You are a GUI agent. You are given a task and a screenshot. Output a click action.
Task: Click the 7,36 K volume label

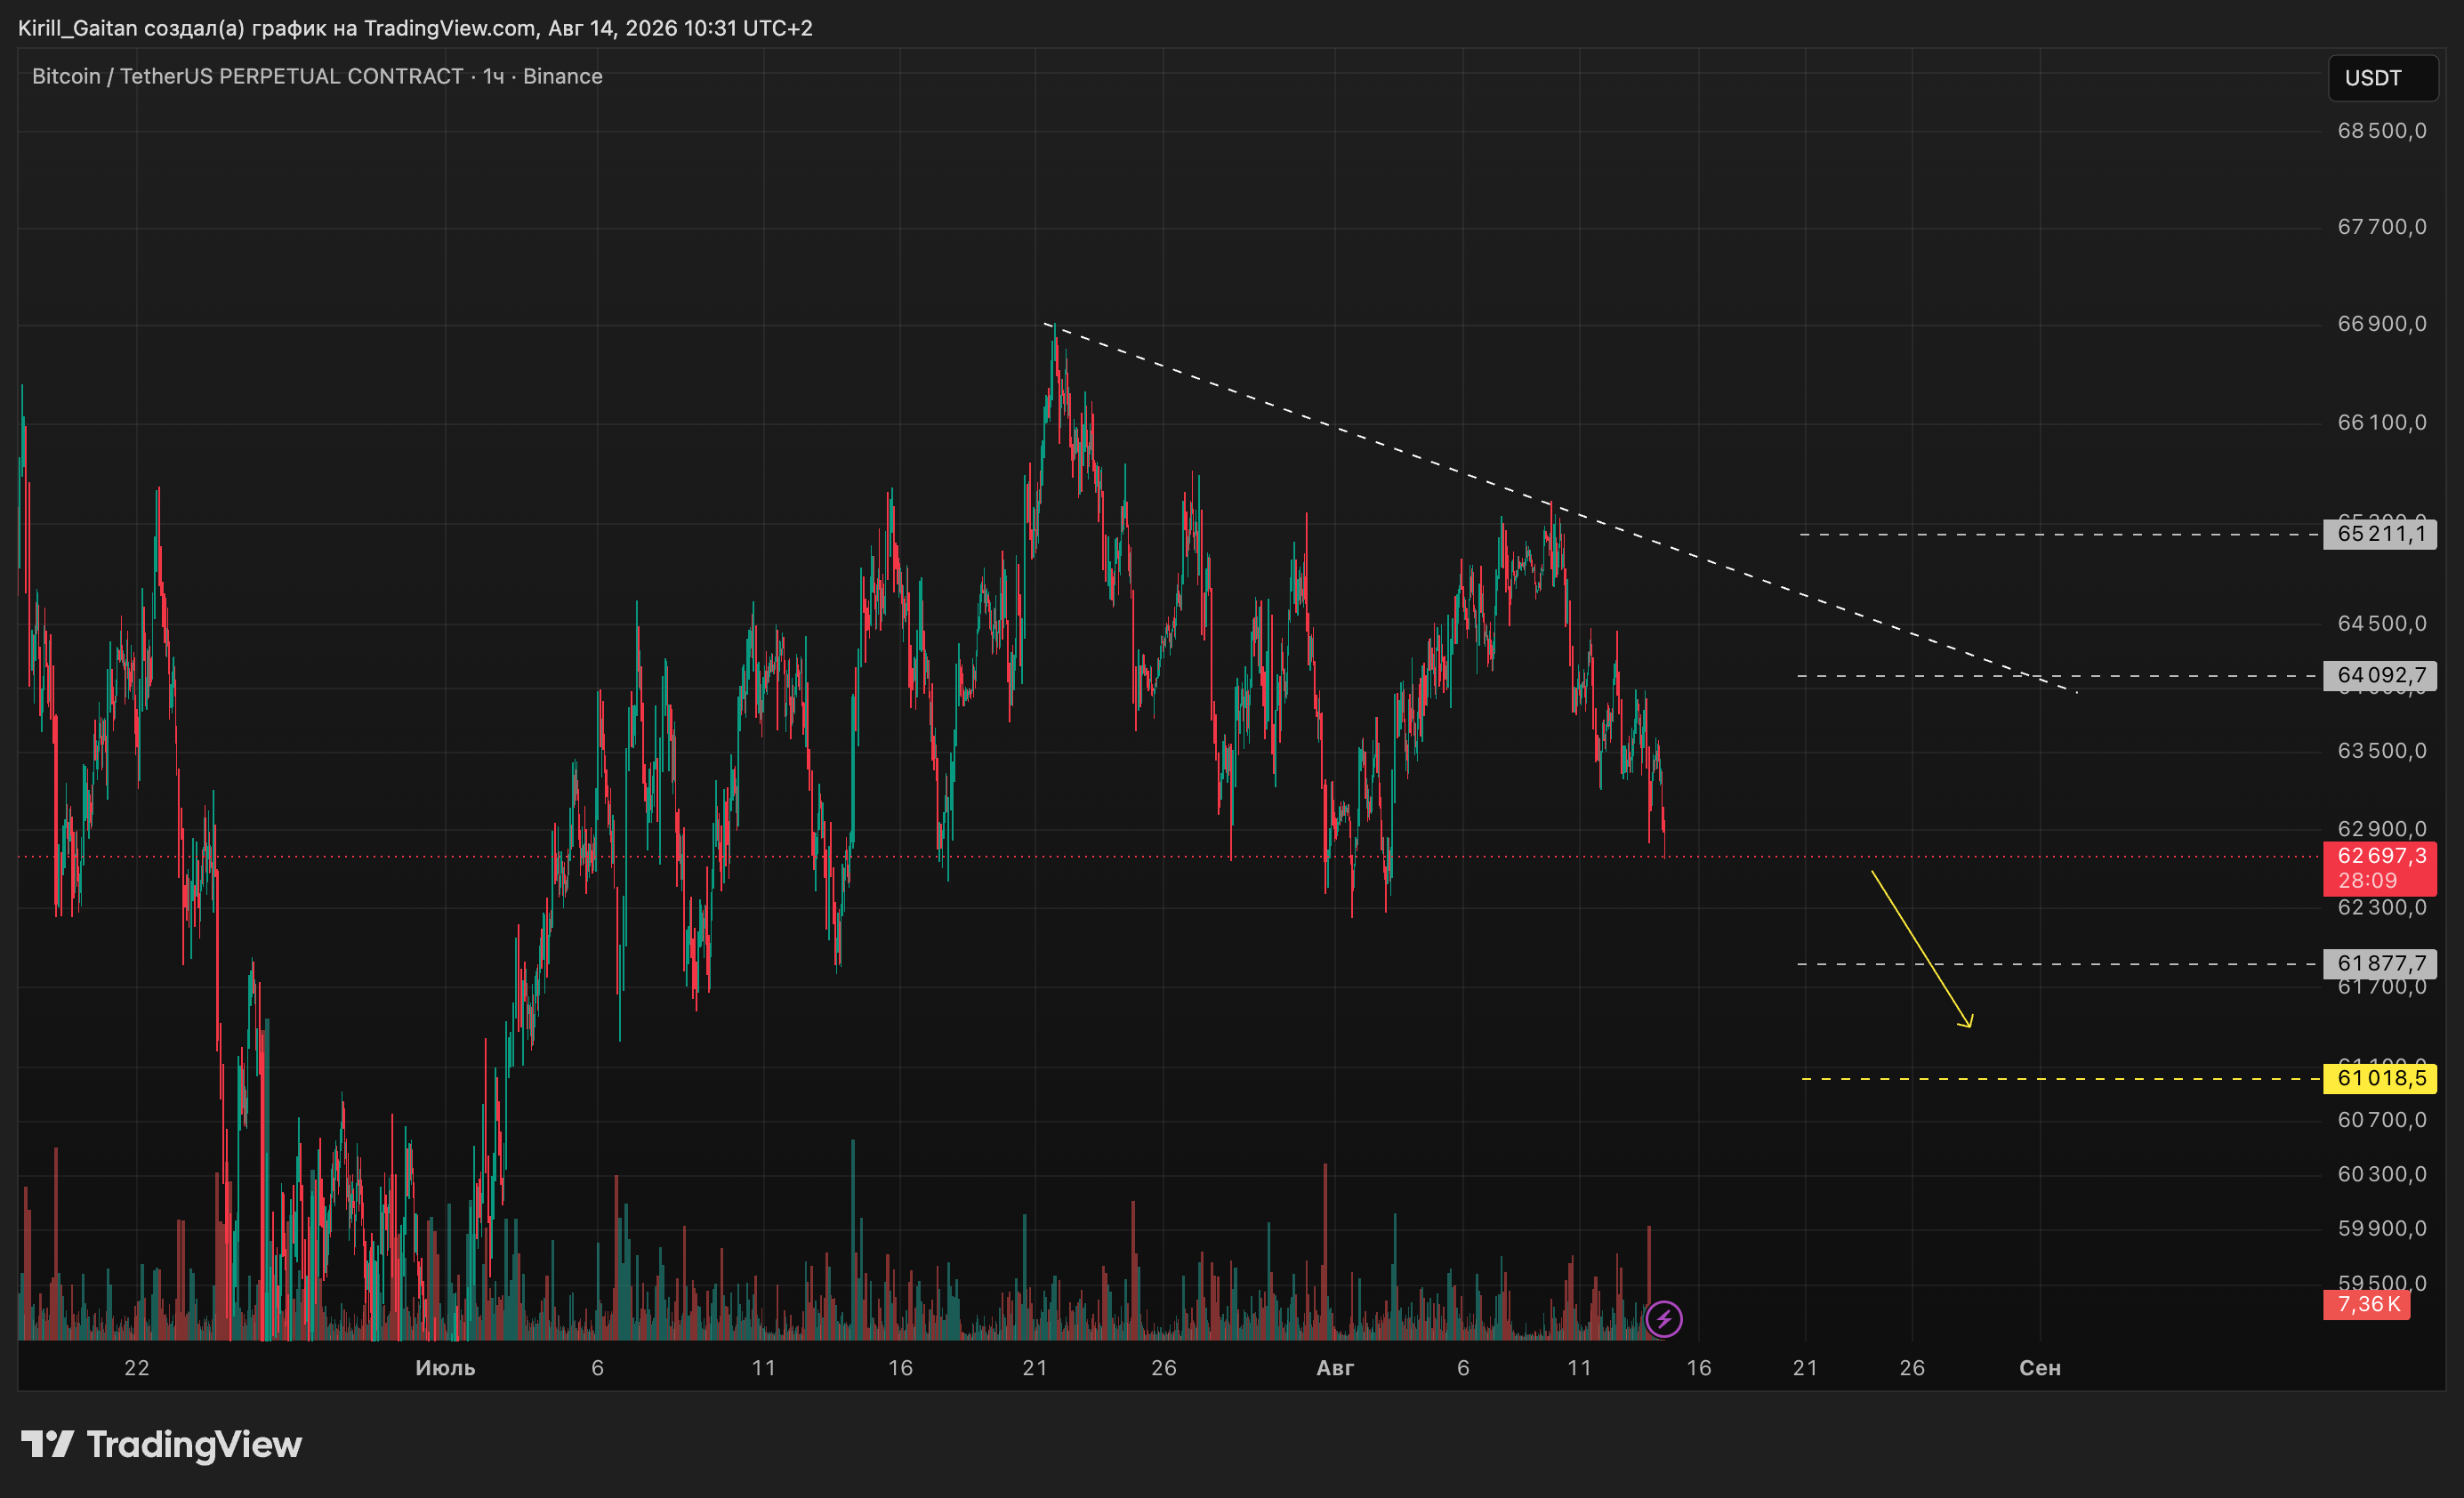[x=2367, y=1304]
